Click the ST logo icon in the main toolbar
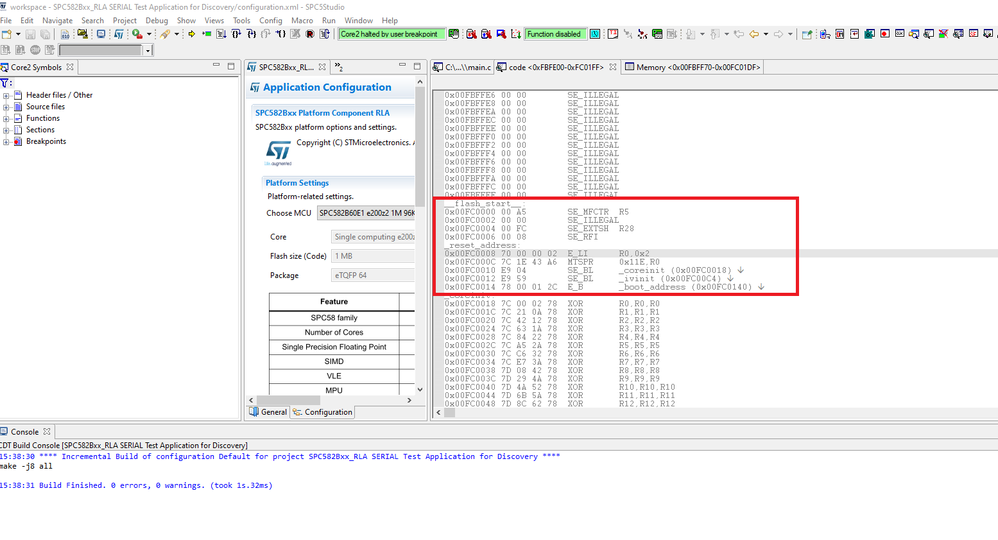Image resolution: width=998 pixels, height=540 pixels. point(118,34)
